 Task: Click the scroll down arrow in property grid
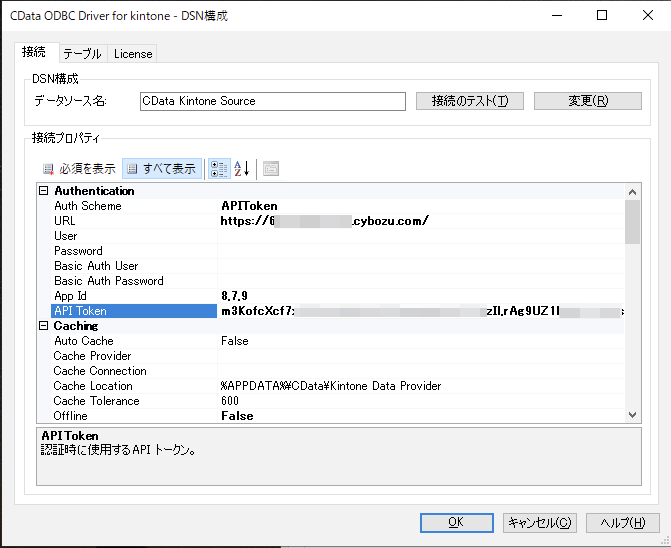coord(632,415)
